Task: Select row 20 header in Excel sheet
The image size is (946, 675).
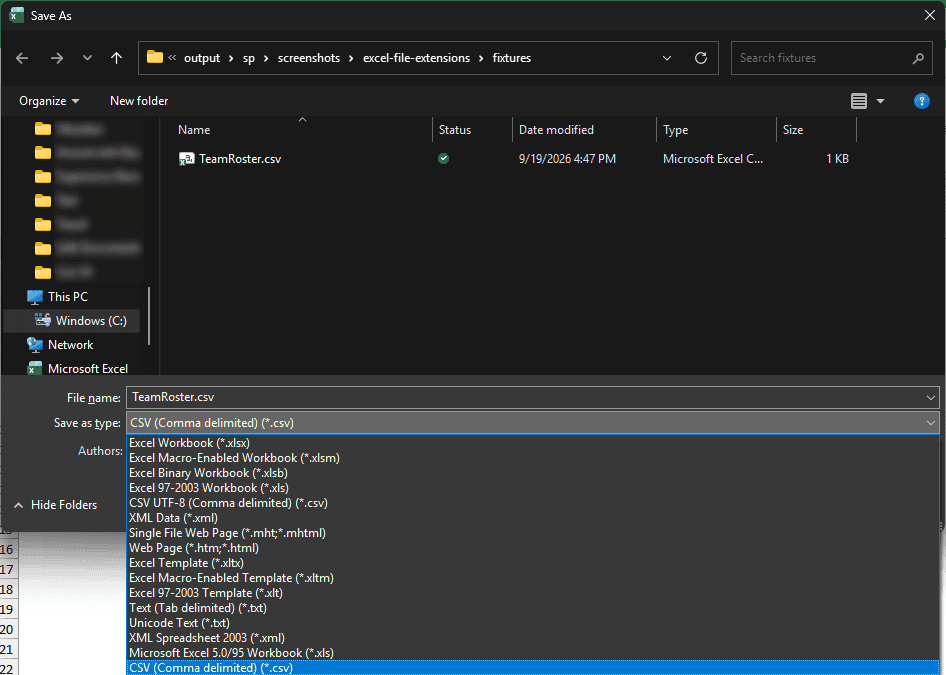Action: [7, 629]
